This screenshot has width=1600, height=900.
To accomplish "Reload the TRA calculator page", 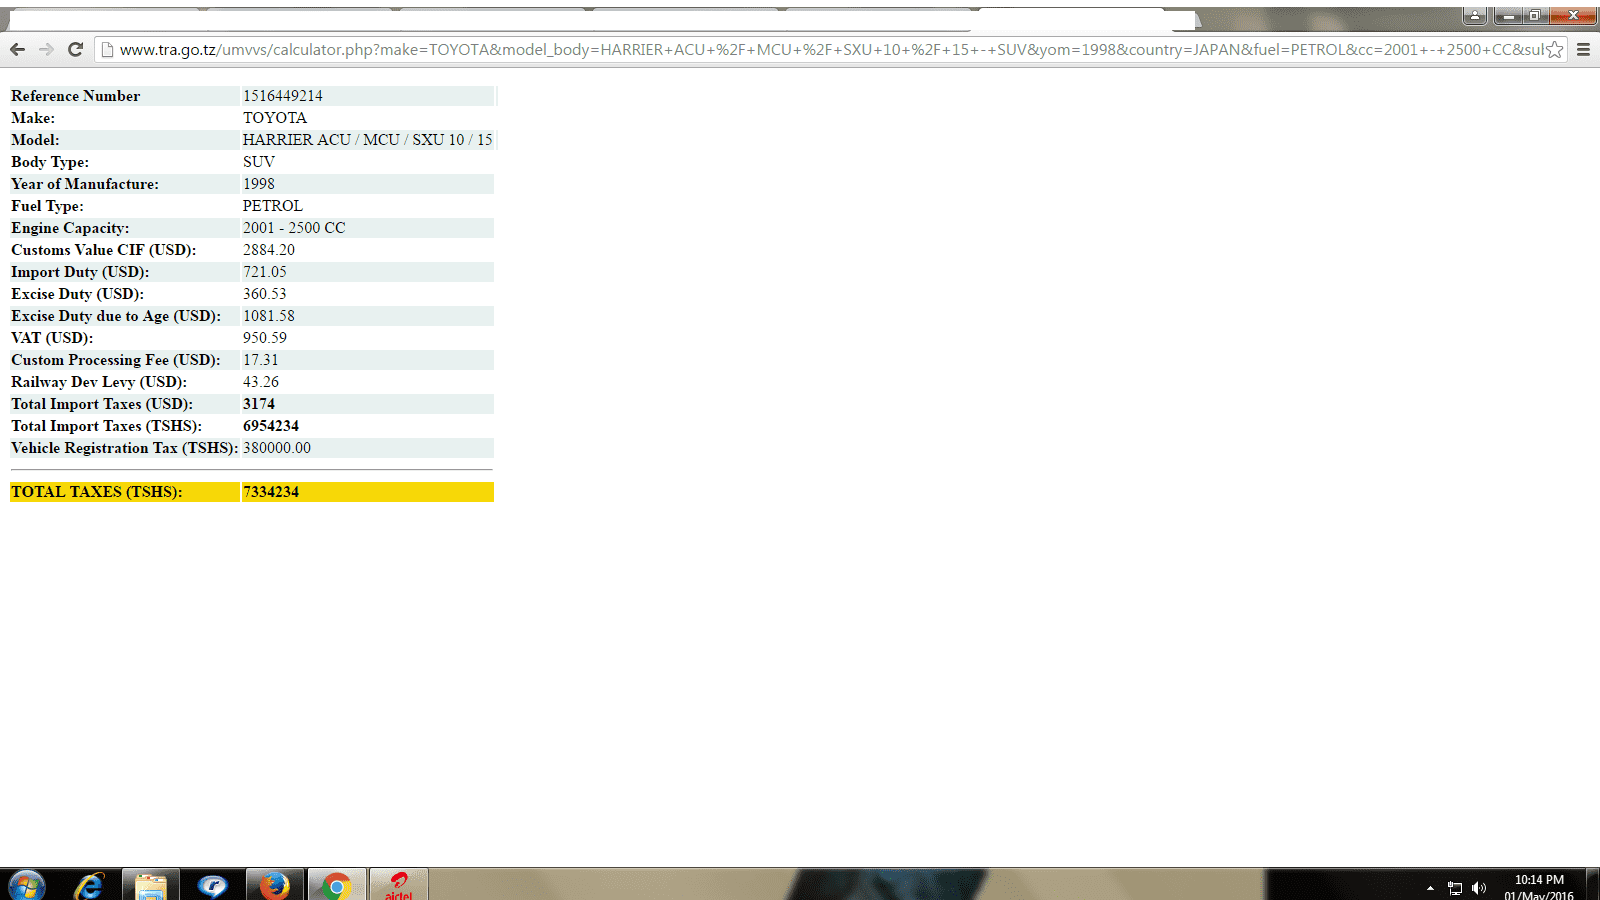I will (75, 49).
